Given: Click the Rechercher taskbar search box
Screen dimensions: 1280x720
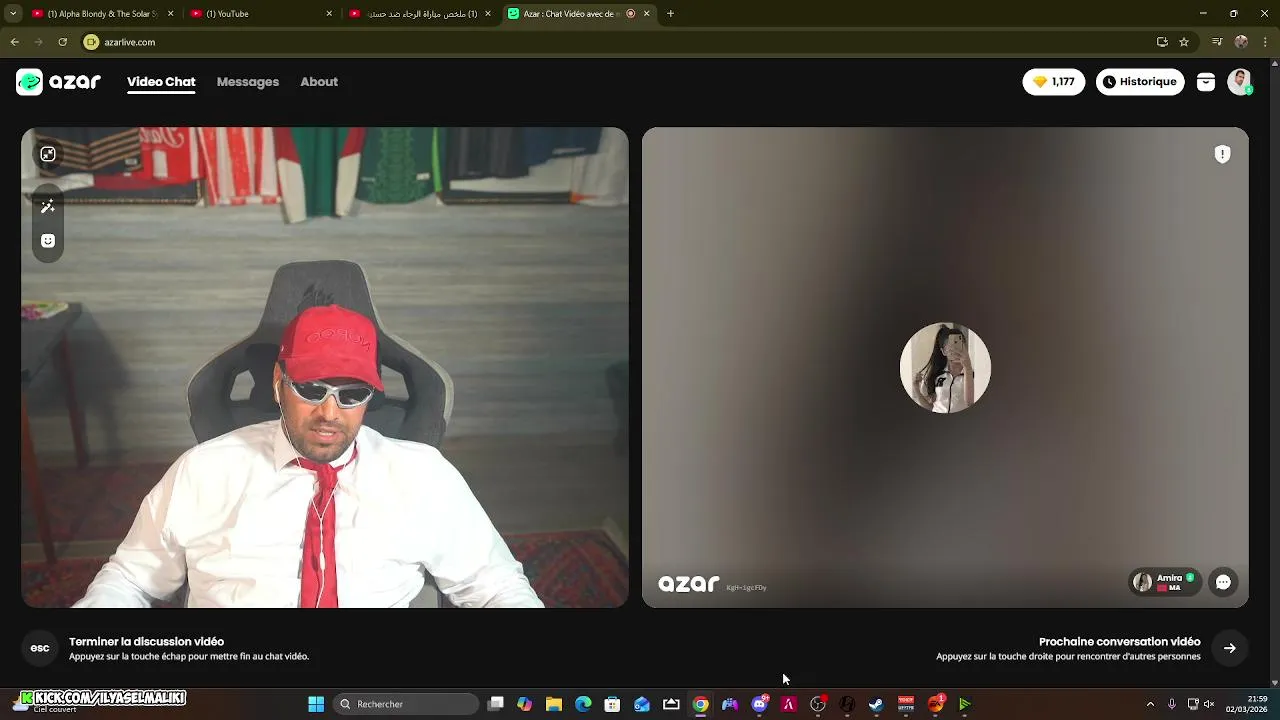Looking at the screenshot, I should (407, 704).
